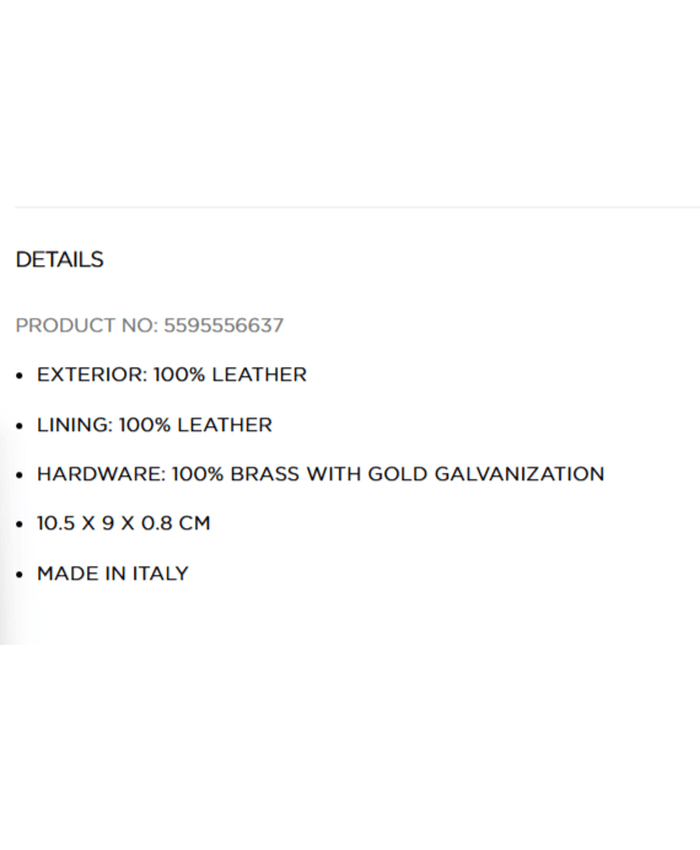Click the word LINING in the list
The image size is (700, 850).
click(x=74, y=425)
